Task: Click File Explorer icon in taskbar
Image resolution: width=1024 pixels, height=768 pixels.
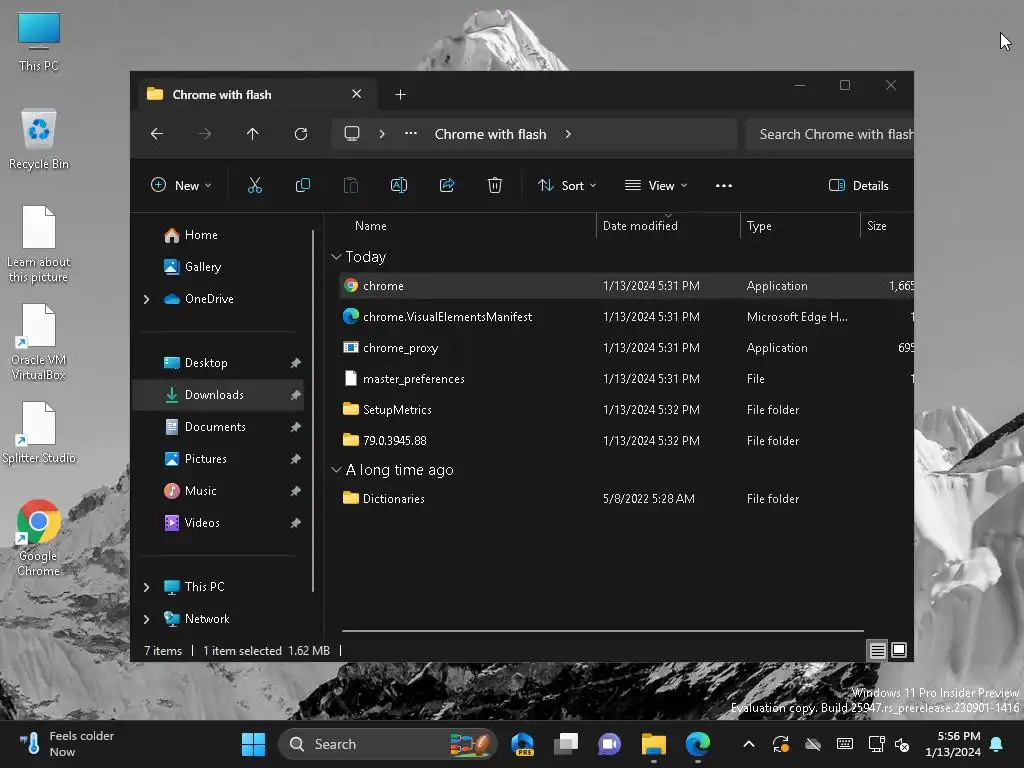Action: coord(653,744)
